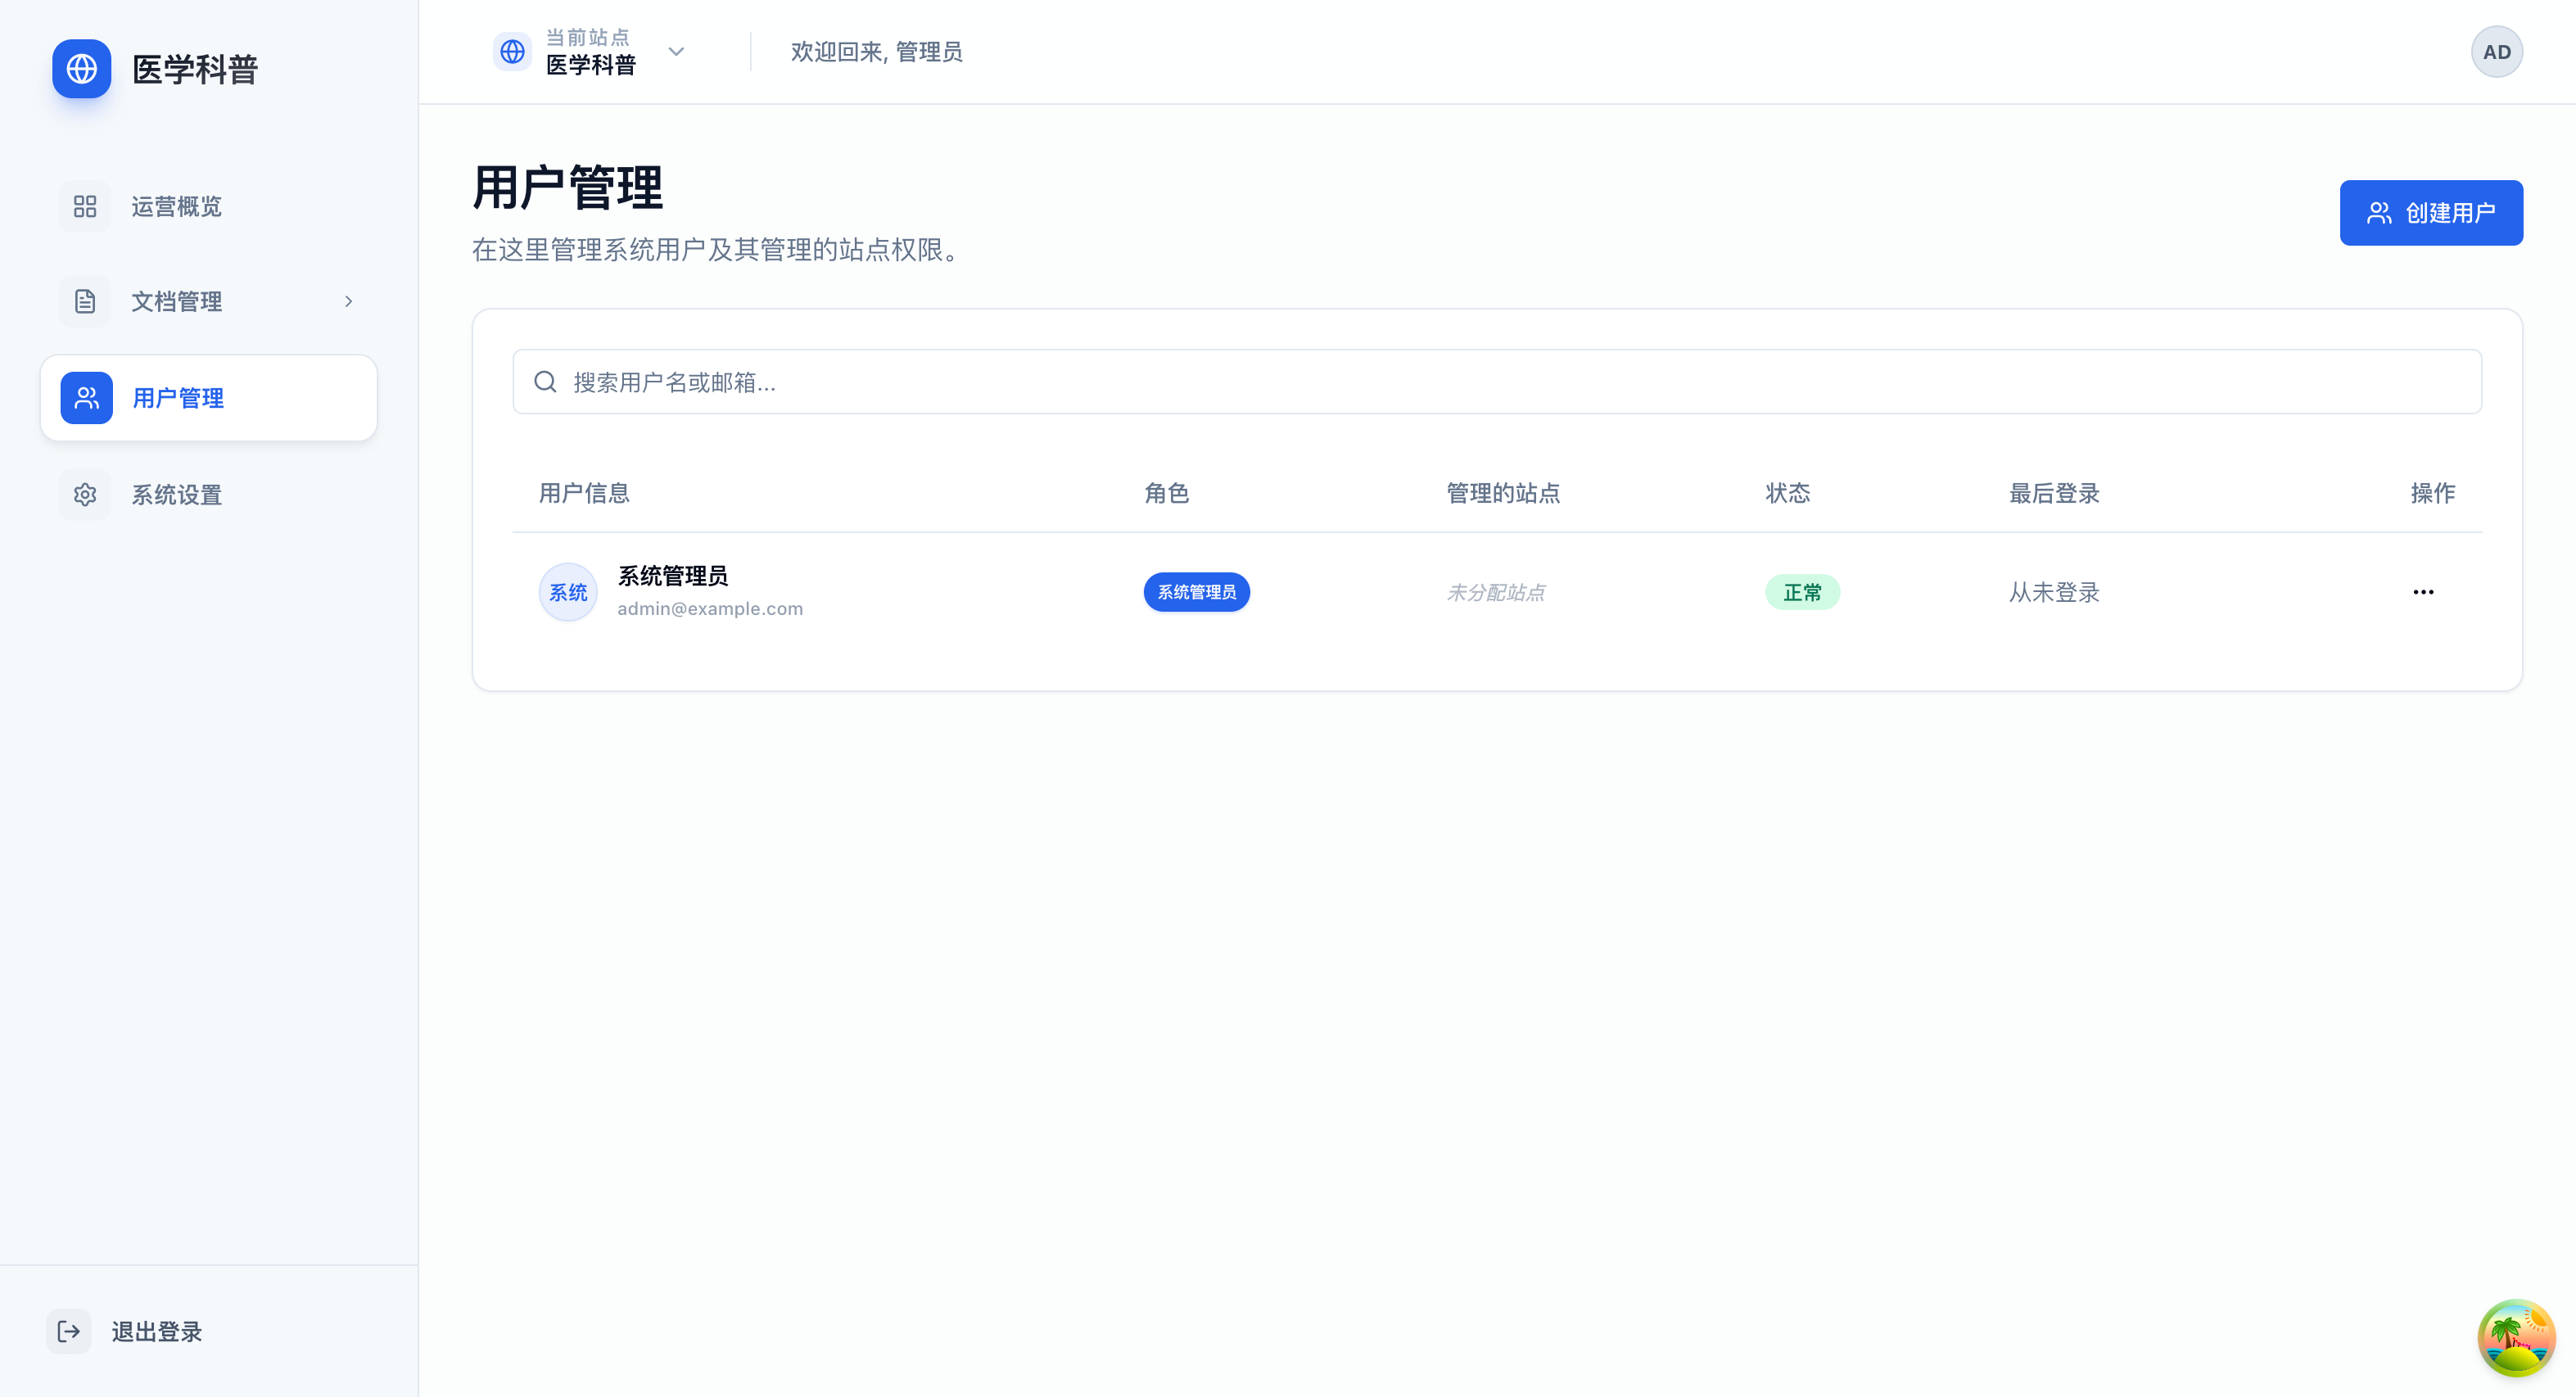This screenshot has height=1397, width=2576.
Task: Select the 用户管理 people icon
Action: tap(85, 397)
